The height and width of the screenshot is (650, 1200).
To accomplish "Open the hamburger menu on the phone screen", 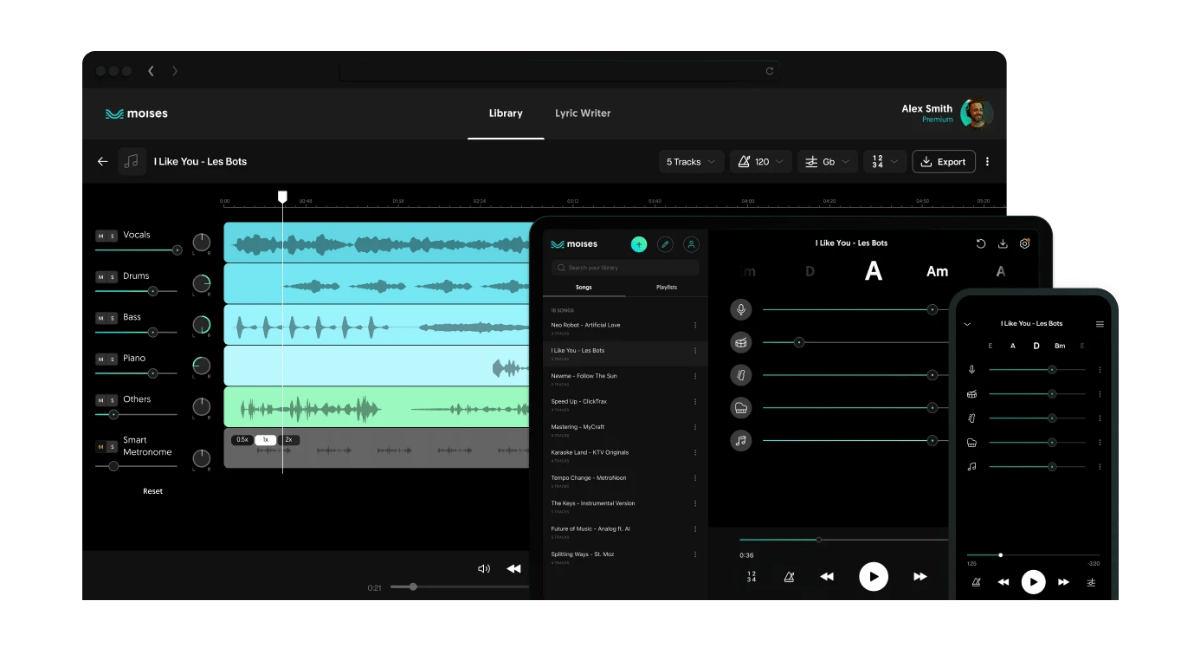I will point(1100,324).
